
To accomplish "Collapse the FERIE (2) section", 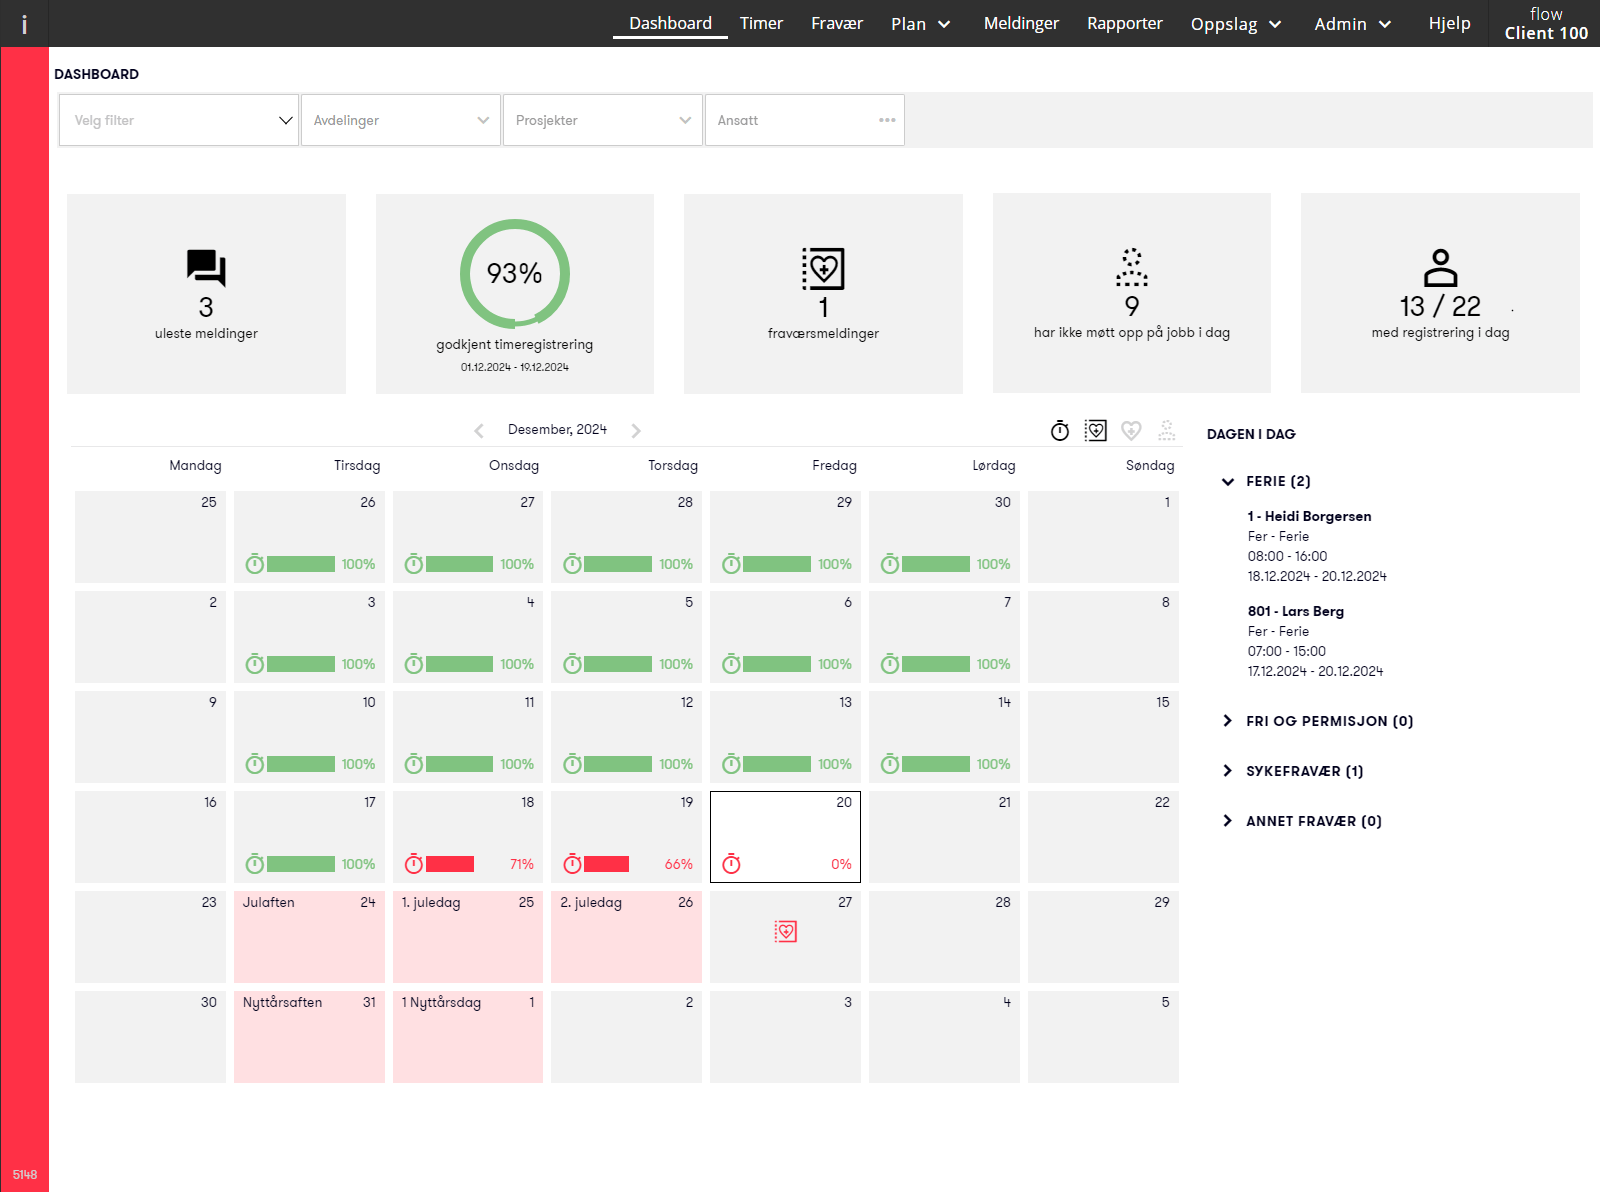I will tap(1266, 481).
